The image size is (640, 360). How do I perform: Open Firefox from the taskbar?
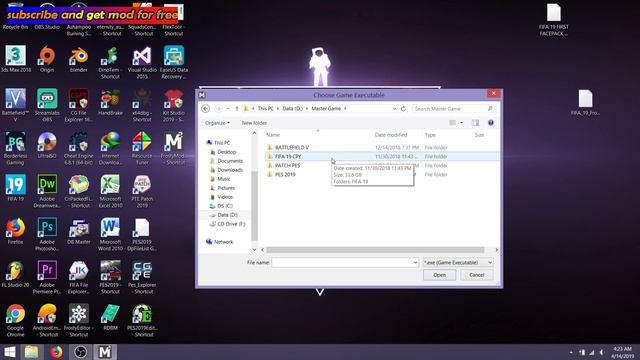(56, 352)
